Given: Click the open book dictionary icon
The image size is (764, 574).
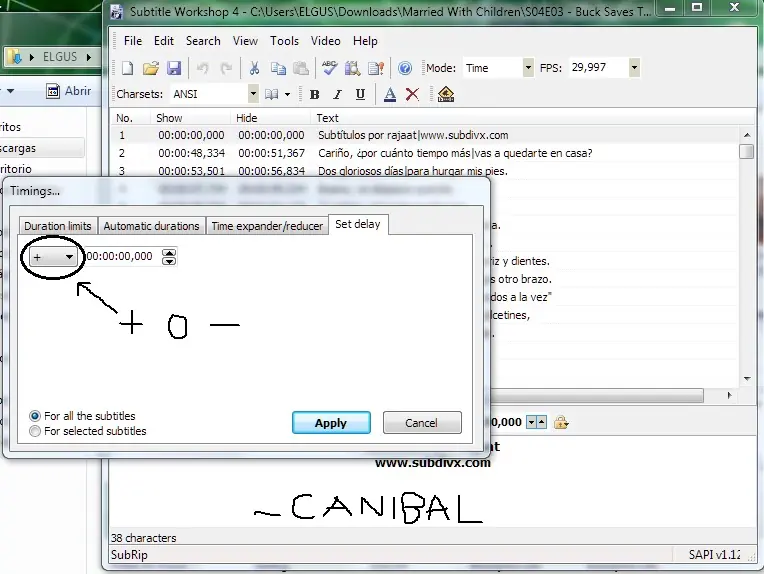Looking at the screenshot, I should pyautogui.click(x=271, y=94).
